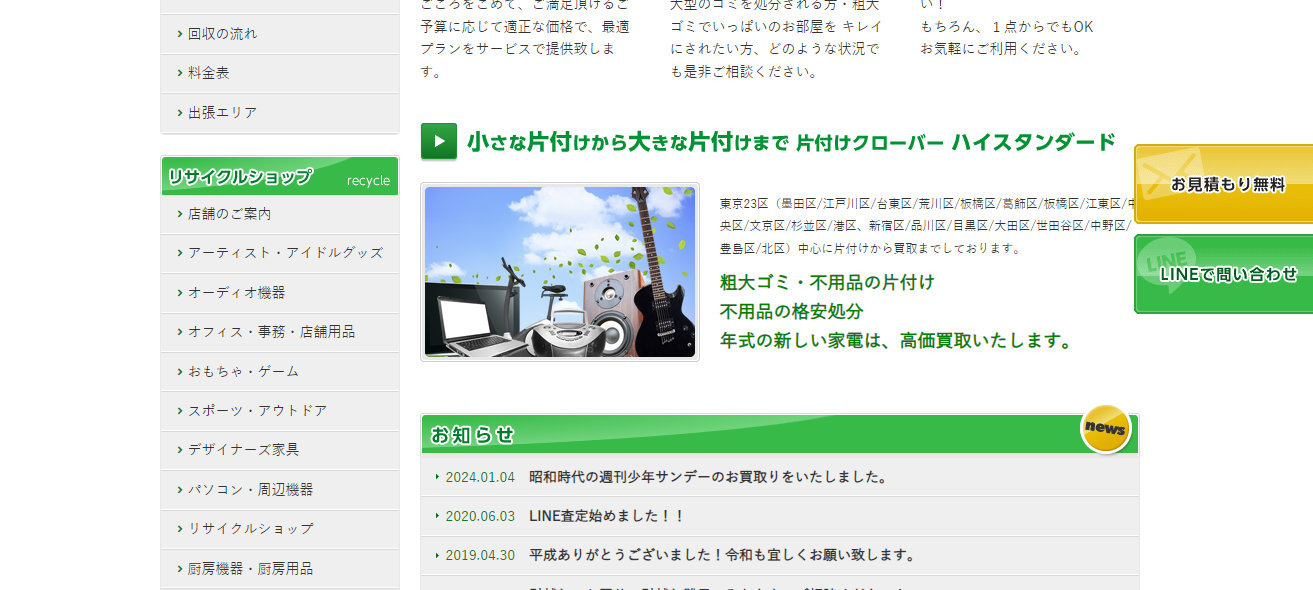Screen dimensions: 1313x590
Task: Open the LINE査定始めました news entry
Action: point(607,516)
